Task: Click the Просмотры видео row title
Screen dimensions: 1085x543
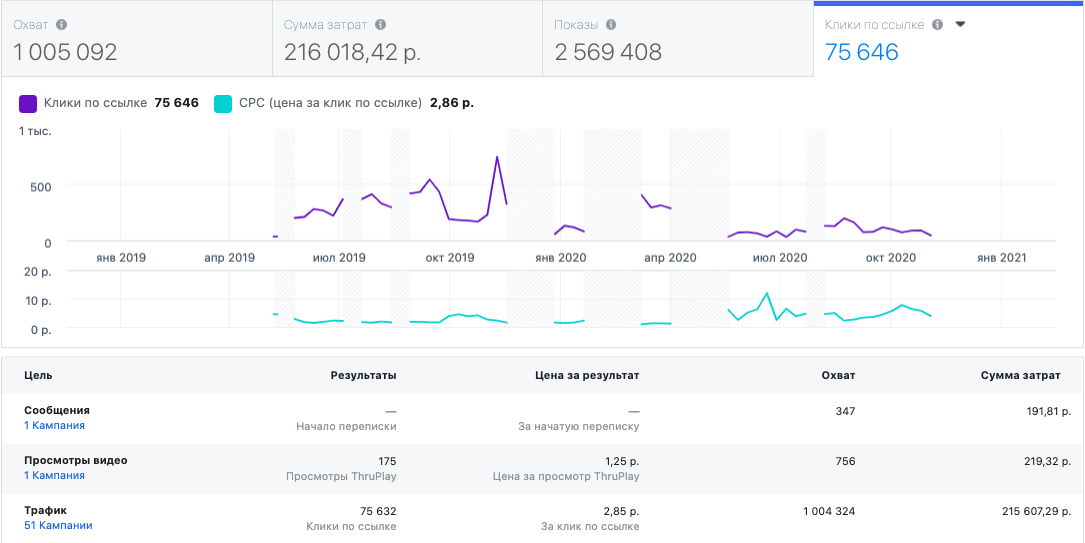Action: point(75,460)
